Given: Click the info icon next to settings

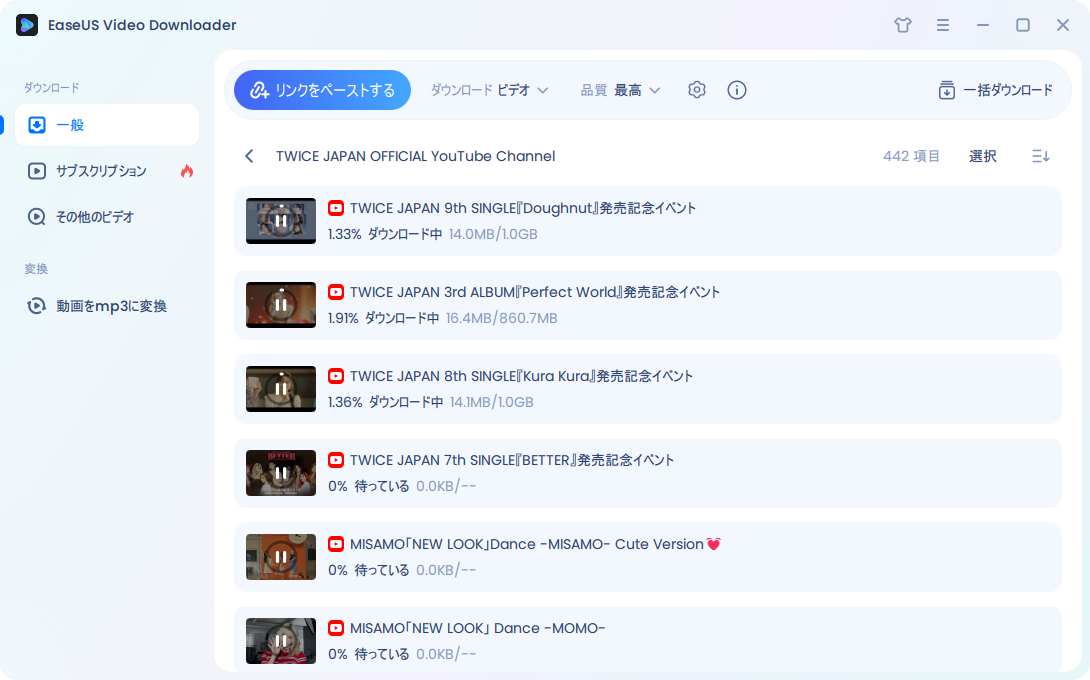Looking at the screenshot, I should (737, 89).
